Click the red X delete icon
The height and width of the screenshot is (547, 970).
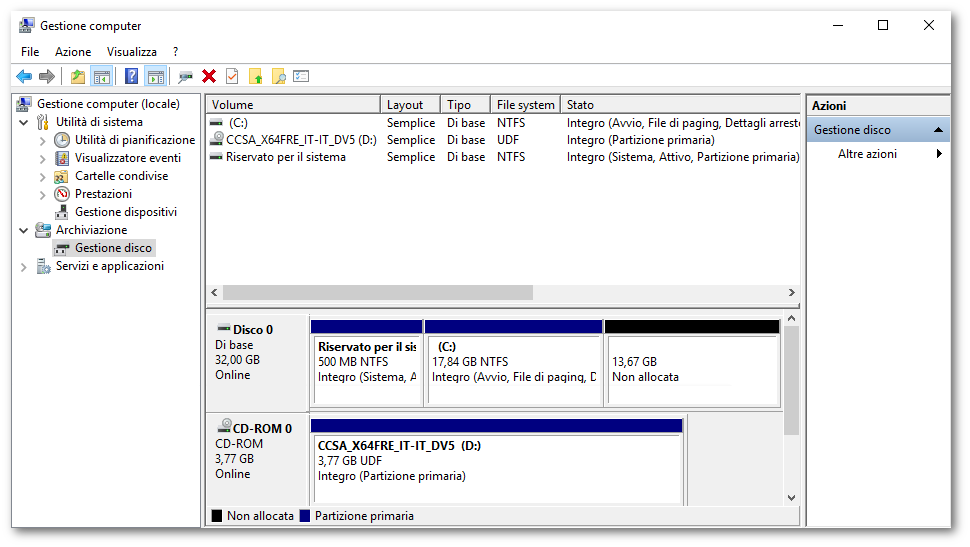click(209, 76)
